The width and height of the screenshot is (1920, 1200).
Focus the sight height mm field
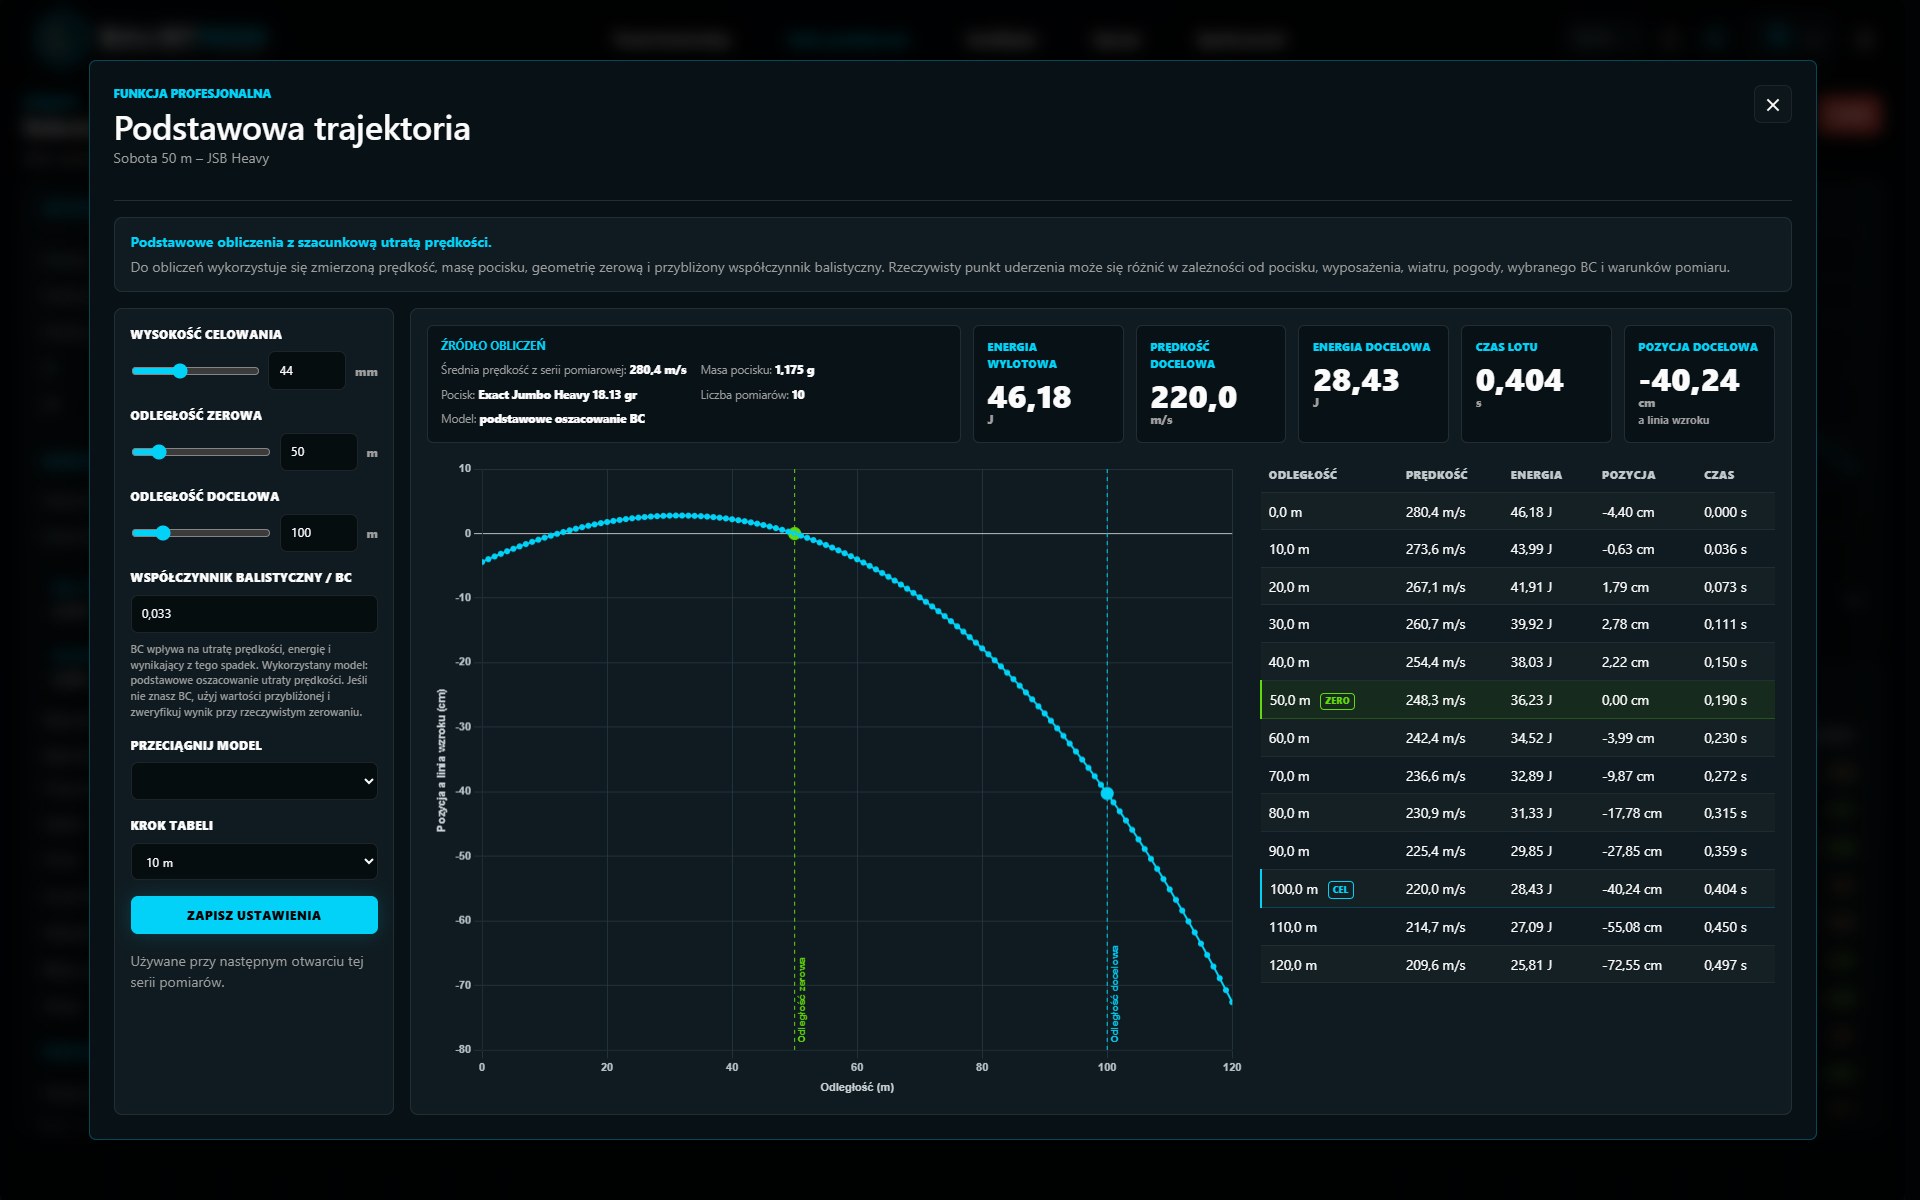click(307, 371)
